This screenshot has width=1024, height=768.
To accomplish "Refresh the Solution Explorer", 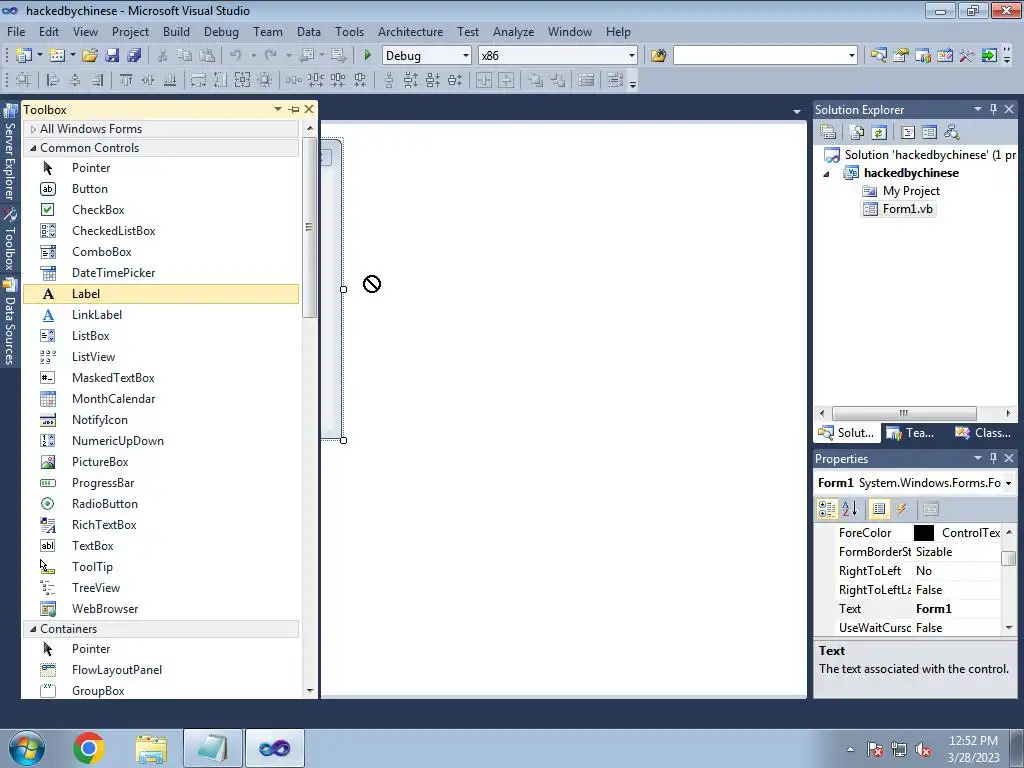I will [879, 133].
